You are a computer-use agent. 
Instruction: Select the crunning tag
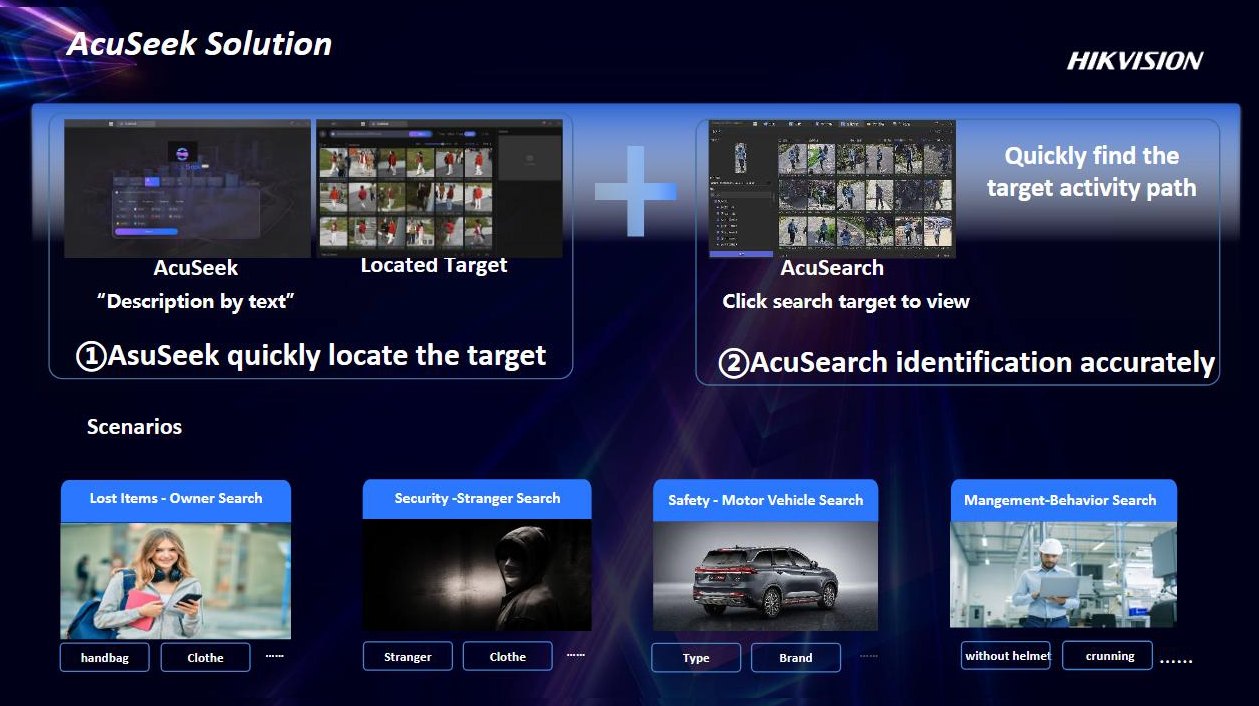[1110, 655]
